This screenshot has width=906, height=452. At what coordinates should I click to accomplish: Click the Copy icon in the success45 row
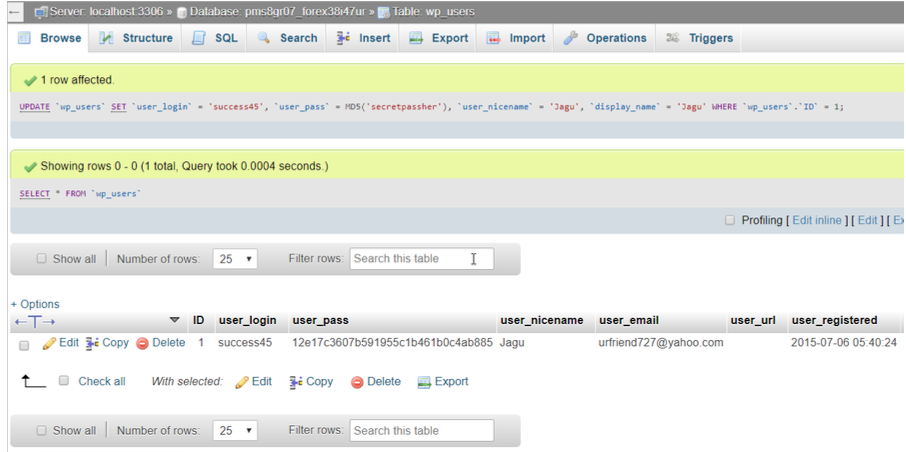(93, 343)
